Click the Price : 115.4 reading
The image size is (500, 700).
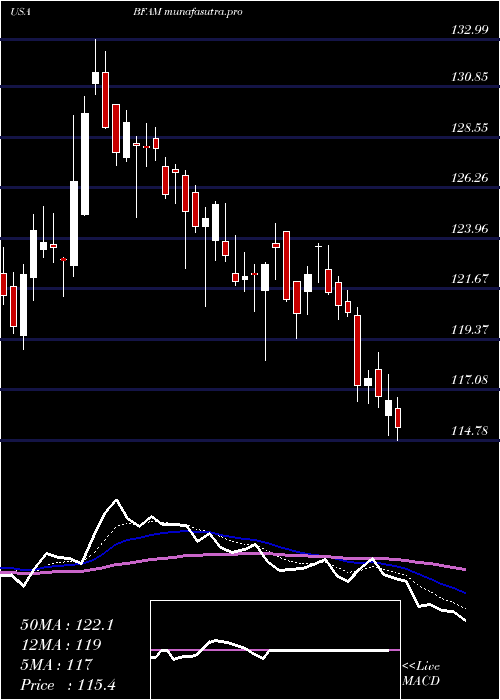coord(68,685)
